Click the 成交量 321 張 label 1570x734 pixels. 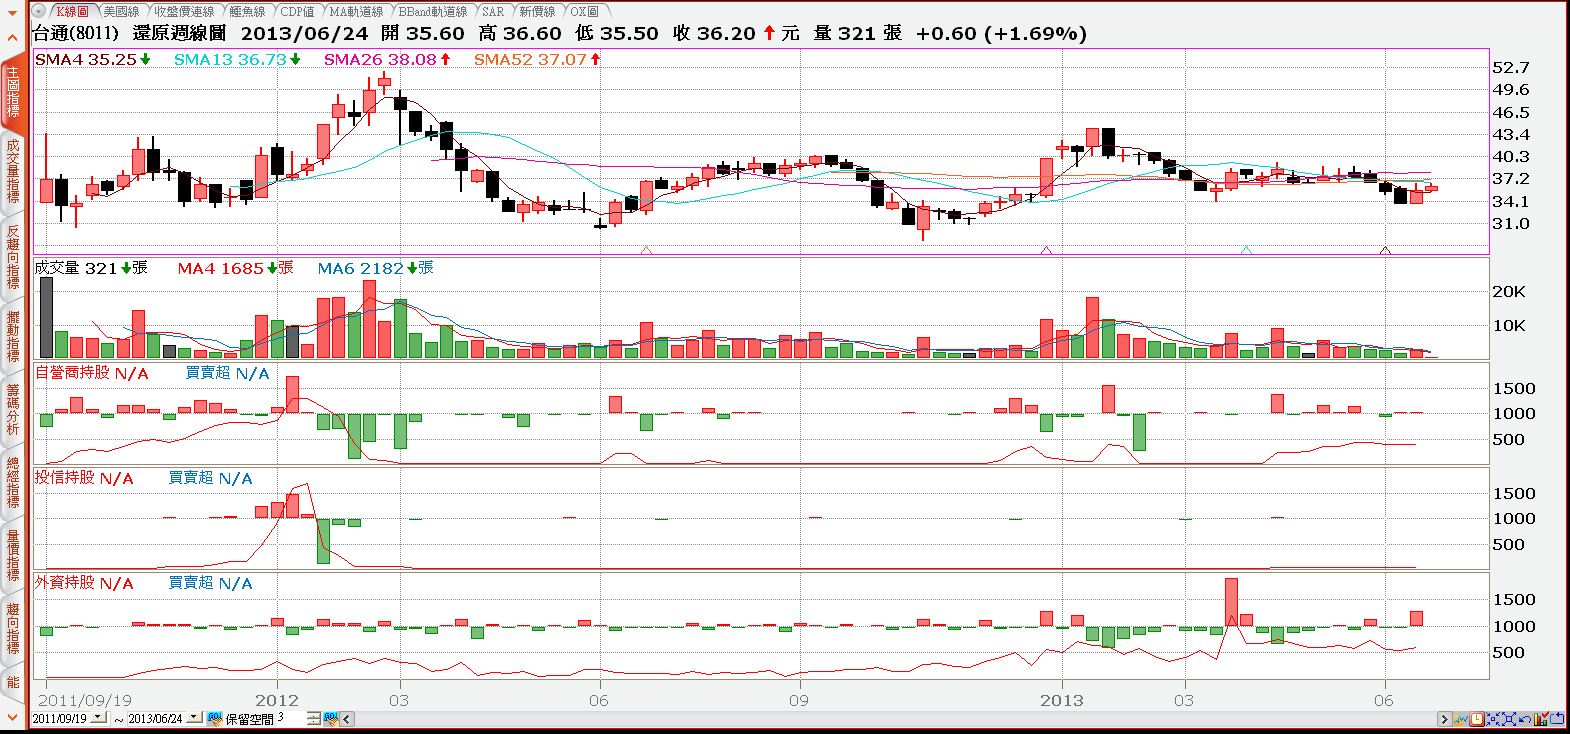coord(91,268)
